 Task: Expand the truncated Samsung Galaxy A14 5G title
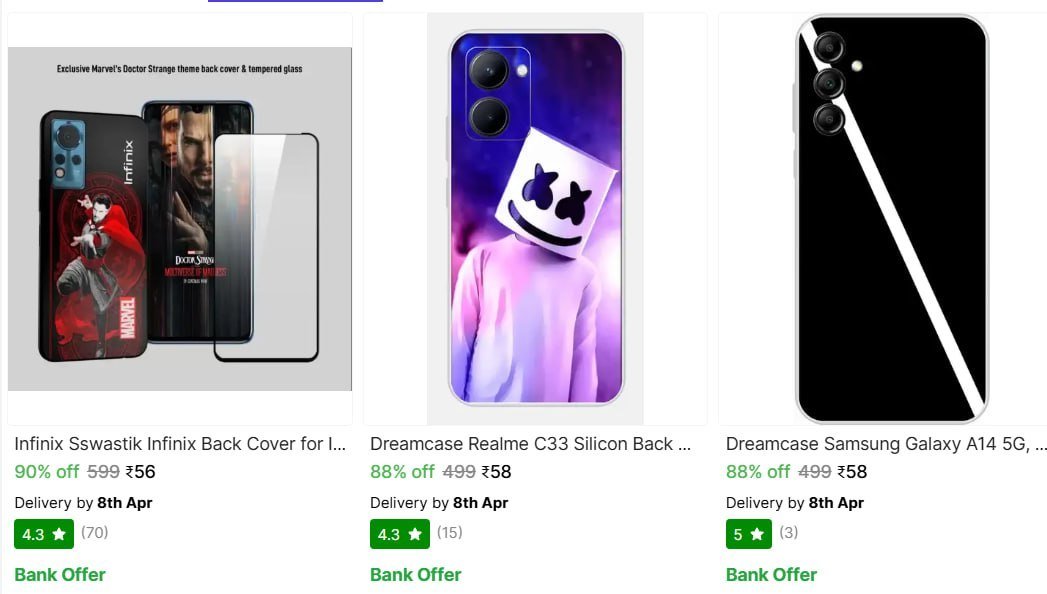click(x=880, y=444)
